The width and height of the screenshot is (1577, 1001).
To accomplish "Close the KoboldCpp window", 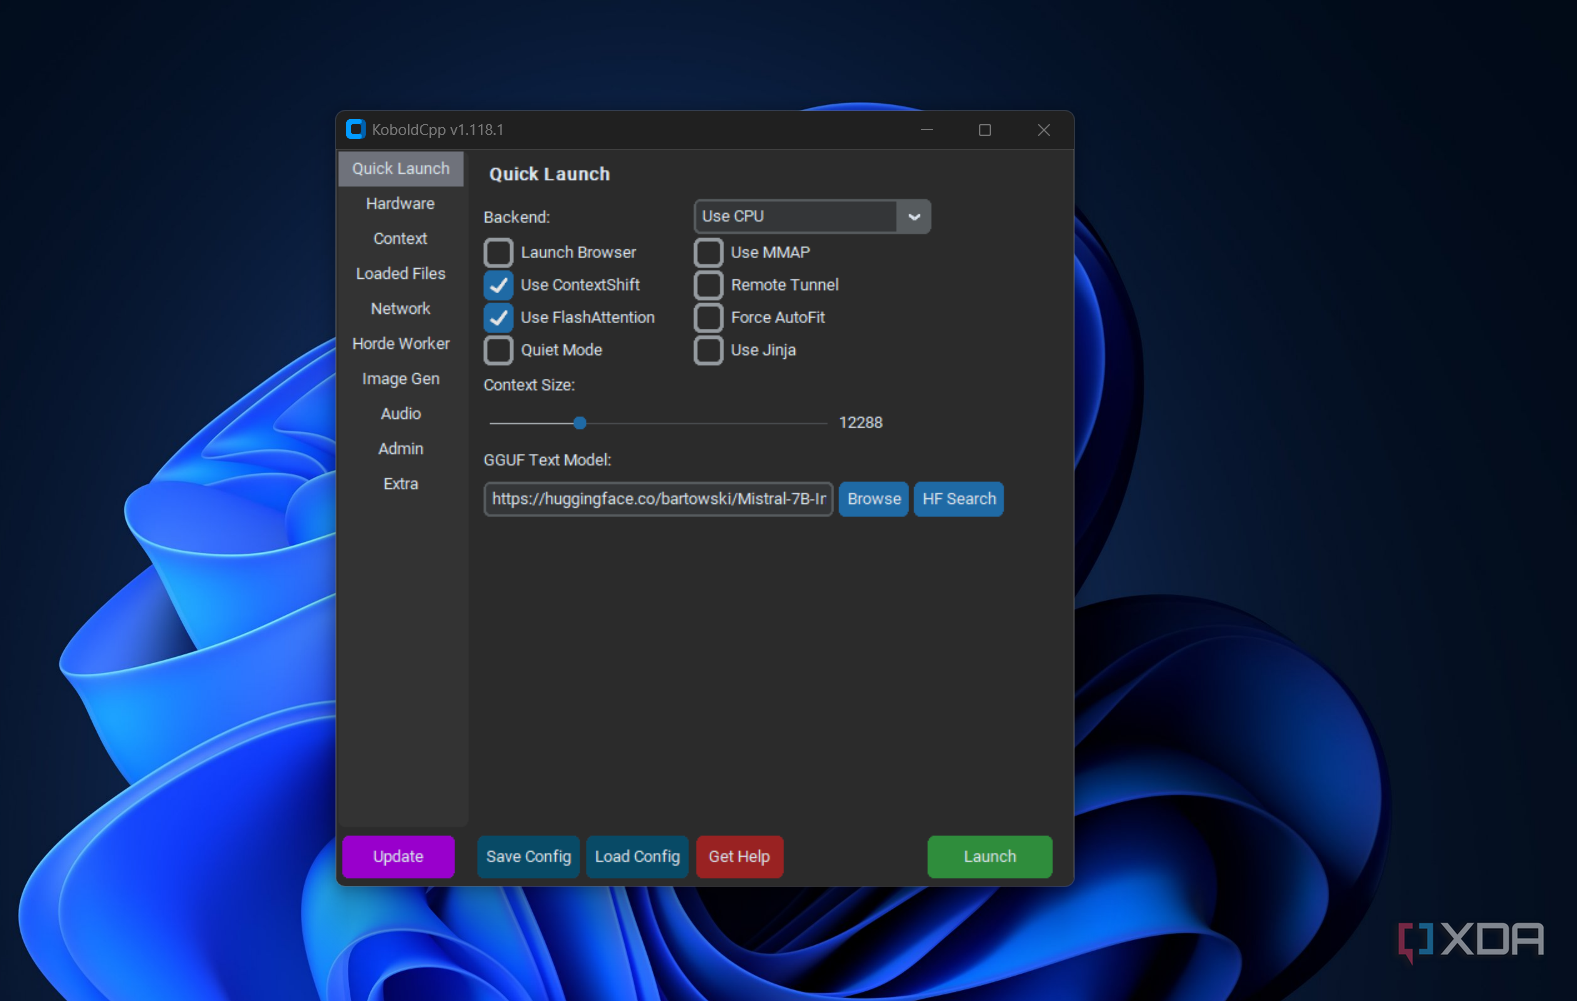I will point(1044,130).
